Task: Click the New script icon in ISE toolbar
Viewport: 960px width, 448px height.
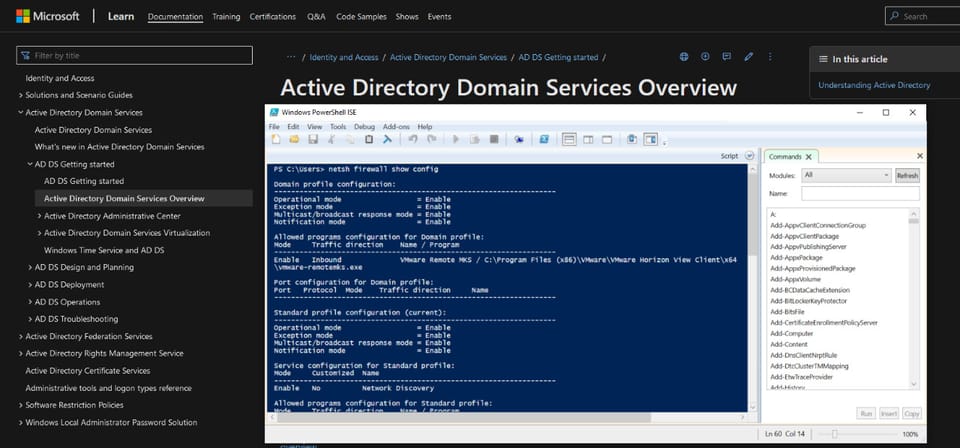Action: [x=275, y=140]
